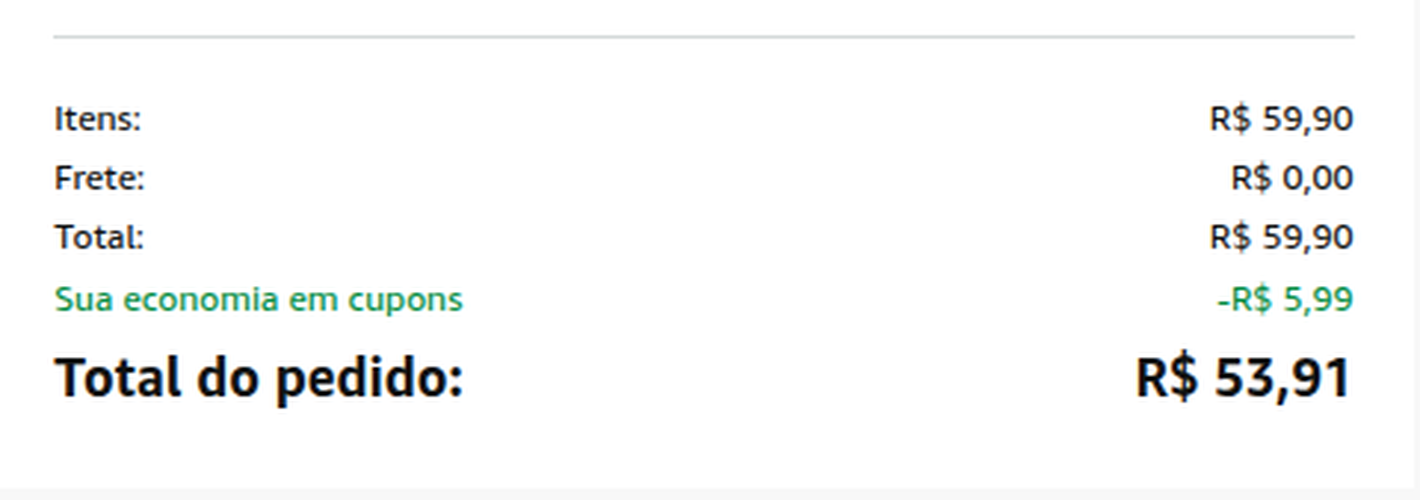The width and height of the screenshot is (1420, 500).
Task: Select the green discount value -R$ 5,99
Action: pyautogui.click(x=1285, y=299)
